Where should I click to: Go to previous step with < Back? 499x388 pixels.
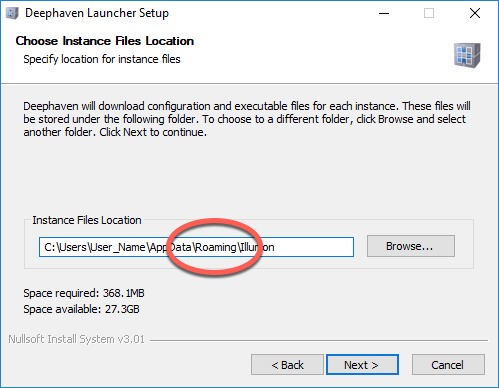pyautogui.click(x=287, y=365)
